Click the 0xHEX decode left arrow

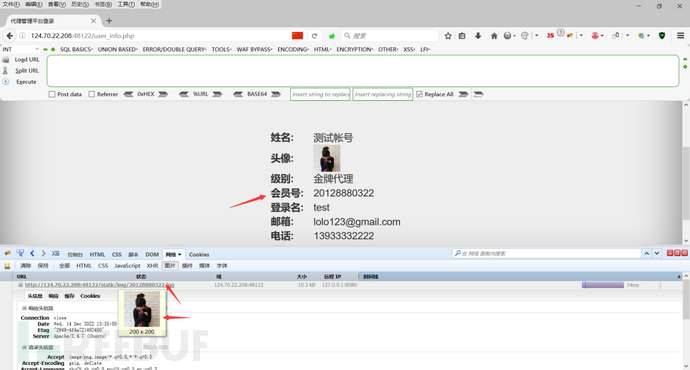click(x=128, y=94)
